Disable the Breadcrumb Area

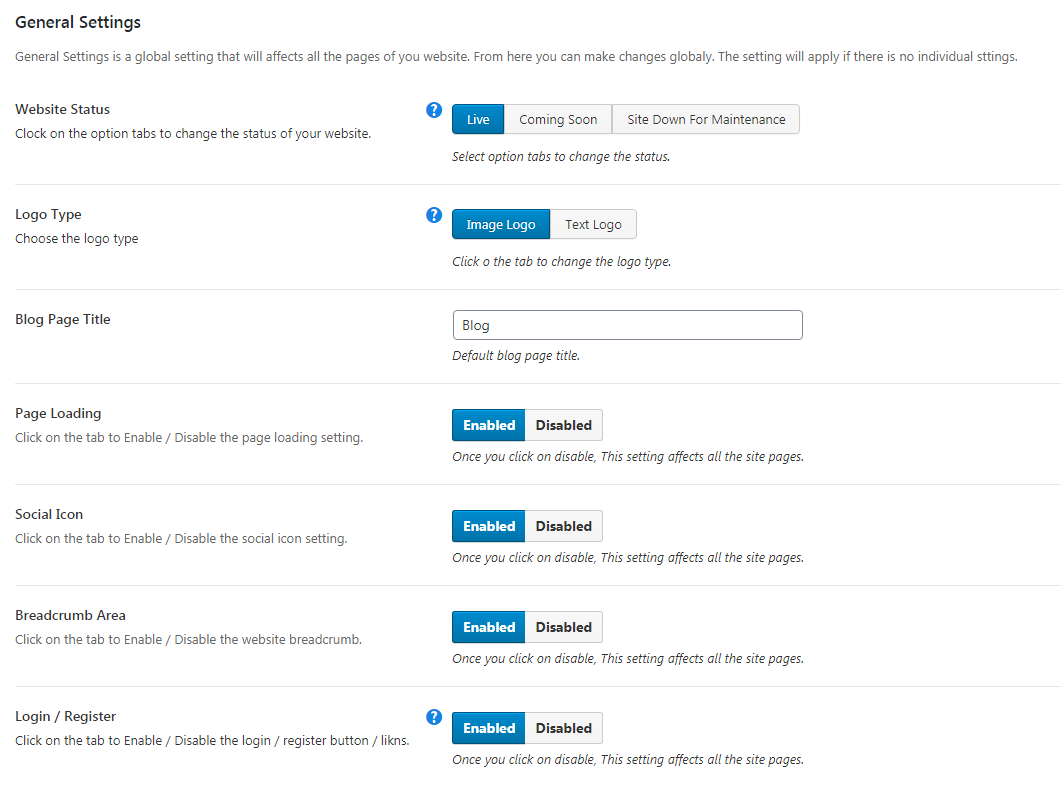click(x=564, y=627)
